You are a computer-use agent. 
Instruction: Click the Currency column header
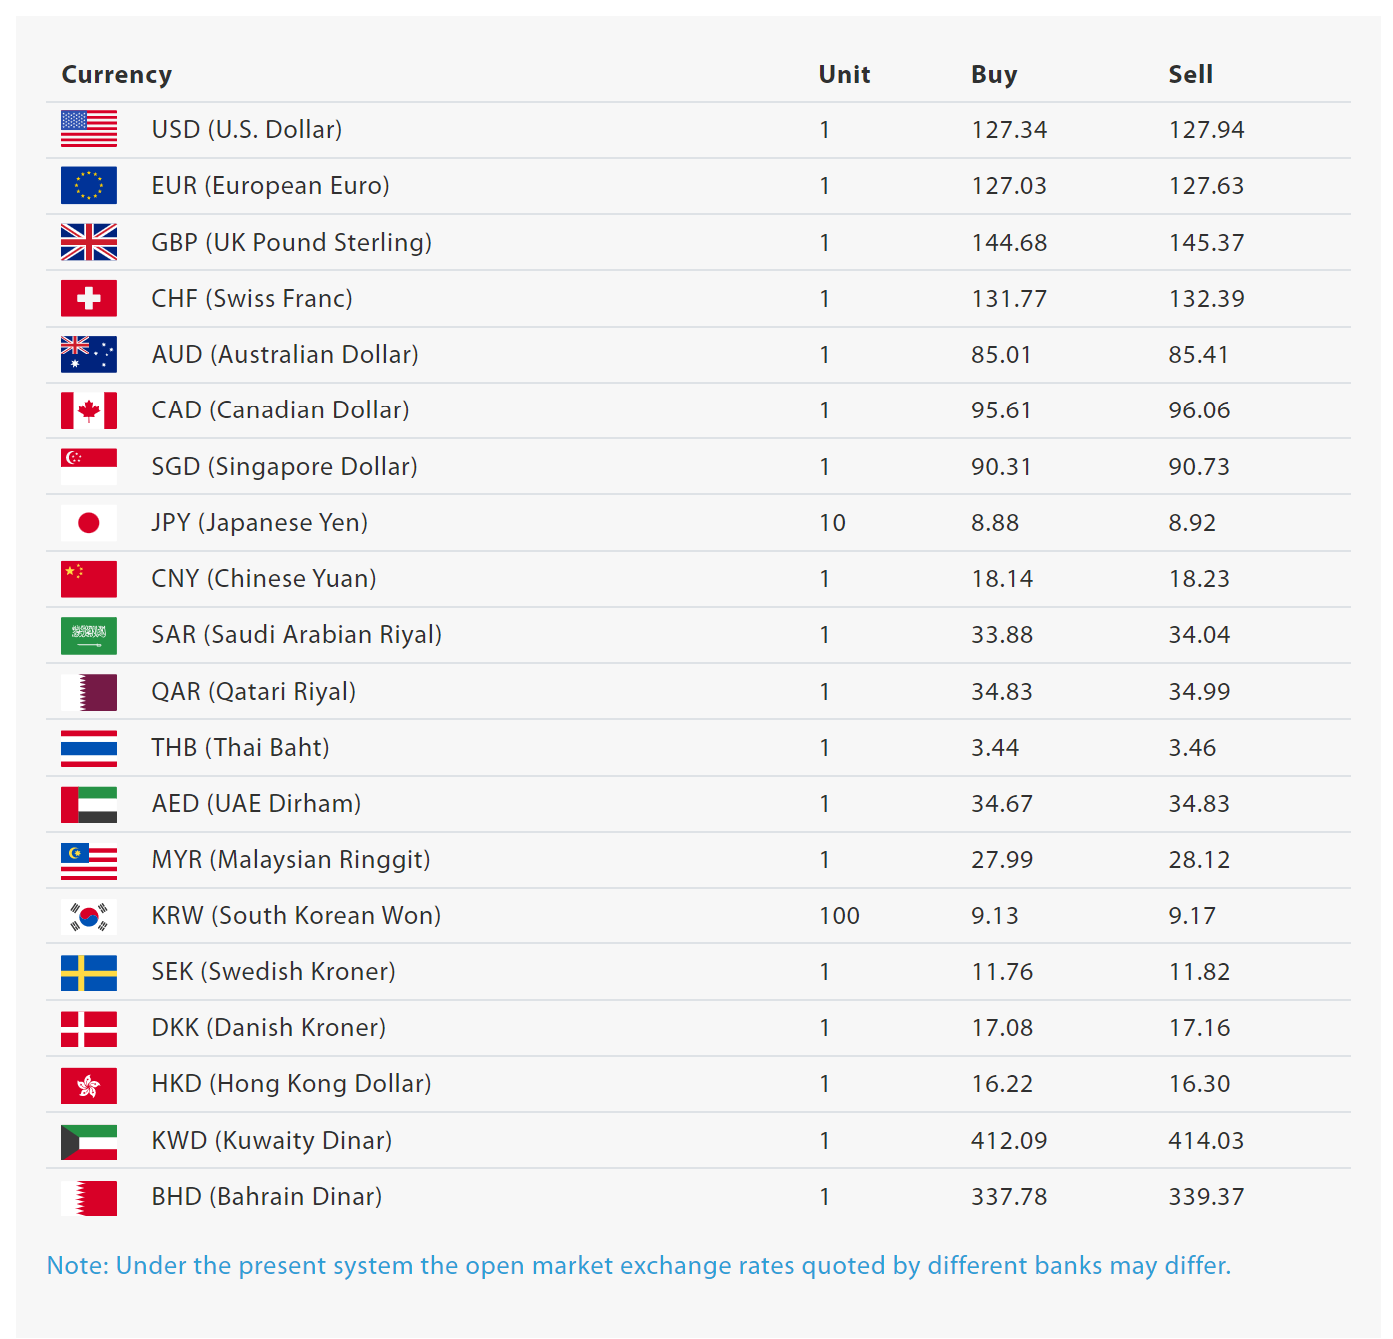tap(117, 75)
